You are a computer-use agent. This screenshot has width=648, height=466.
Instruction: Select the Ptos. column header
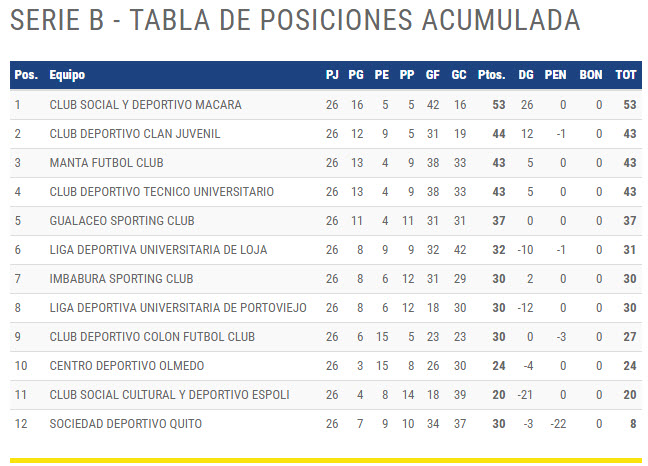[492, 75]
